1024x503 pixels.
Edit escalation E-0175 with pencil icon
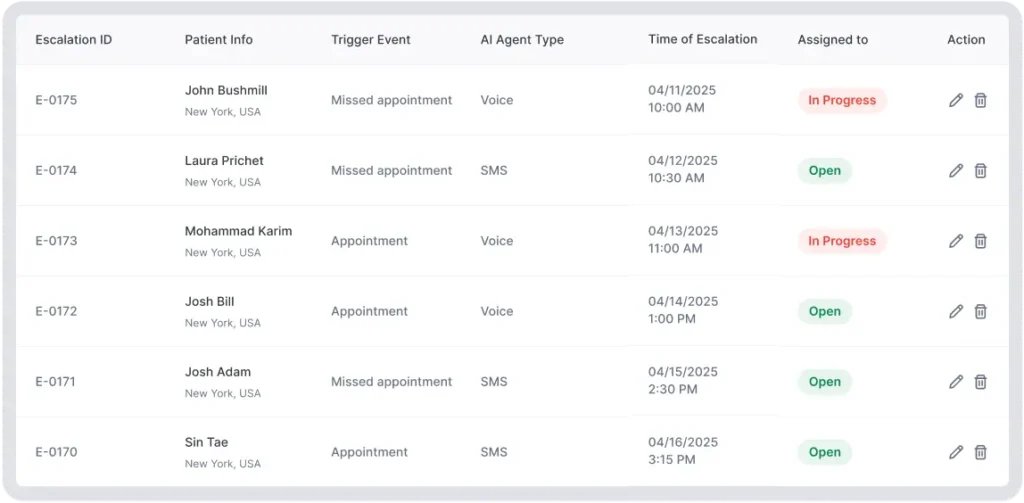pos(956,100)
